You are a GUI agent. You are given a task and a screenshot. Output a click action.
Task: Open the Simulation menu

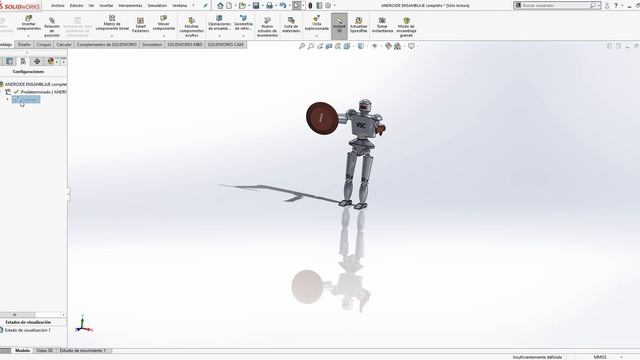tap(157, 6)
